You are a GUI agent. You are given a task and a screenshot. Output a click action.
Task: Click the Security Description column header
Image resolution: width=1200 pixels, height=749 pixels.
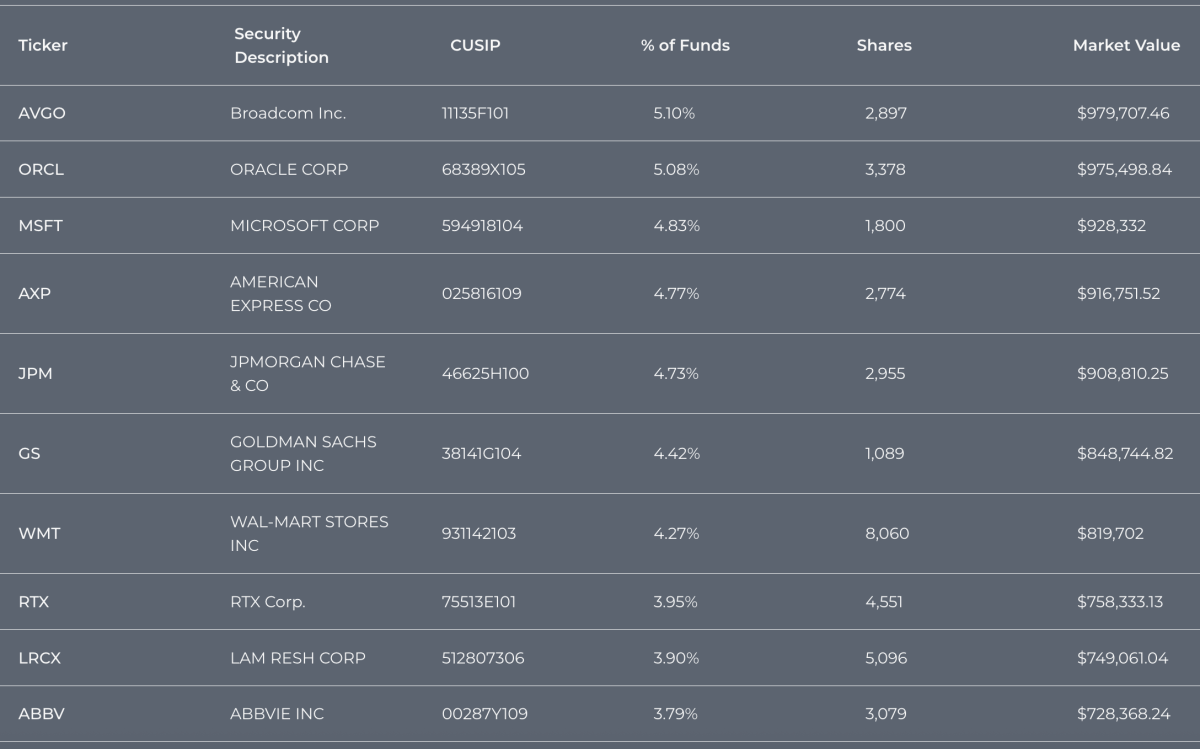tap(281, 46)
